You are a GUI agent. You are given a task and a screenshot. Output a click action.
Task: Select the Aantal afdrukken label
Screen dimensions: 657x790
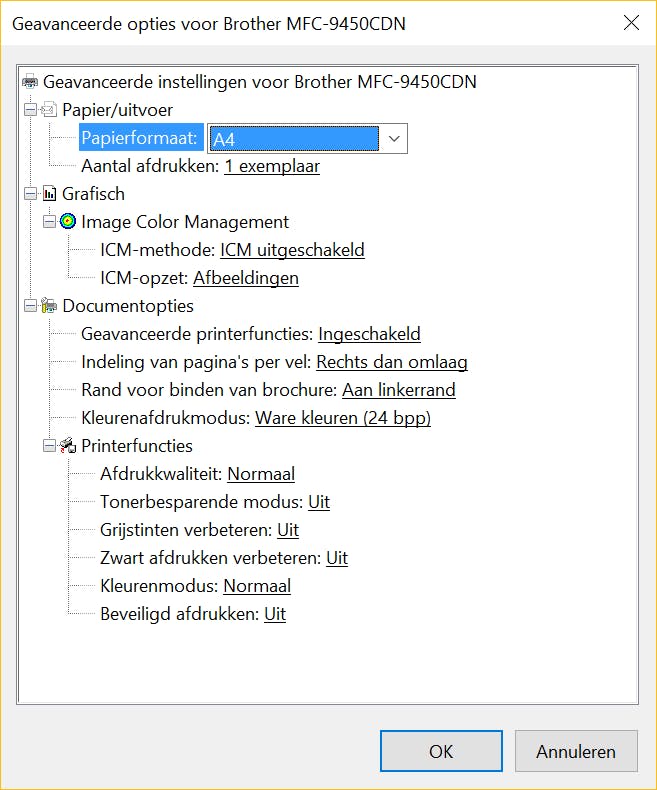pos(150,166)
